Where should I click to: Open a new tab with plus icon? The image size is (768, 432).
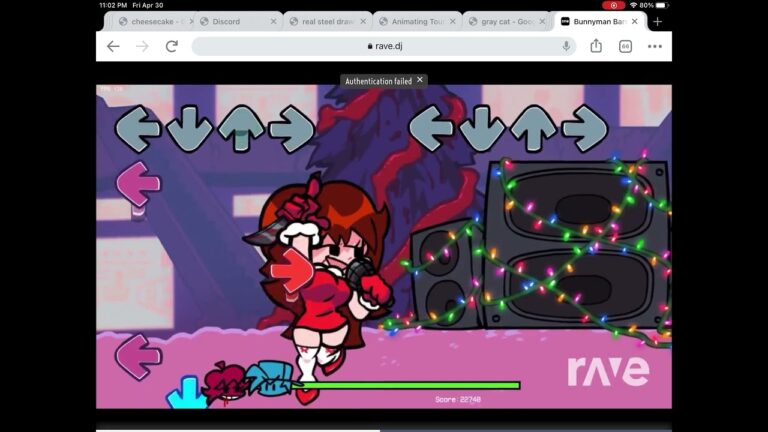click(x=657, y=22)
